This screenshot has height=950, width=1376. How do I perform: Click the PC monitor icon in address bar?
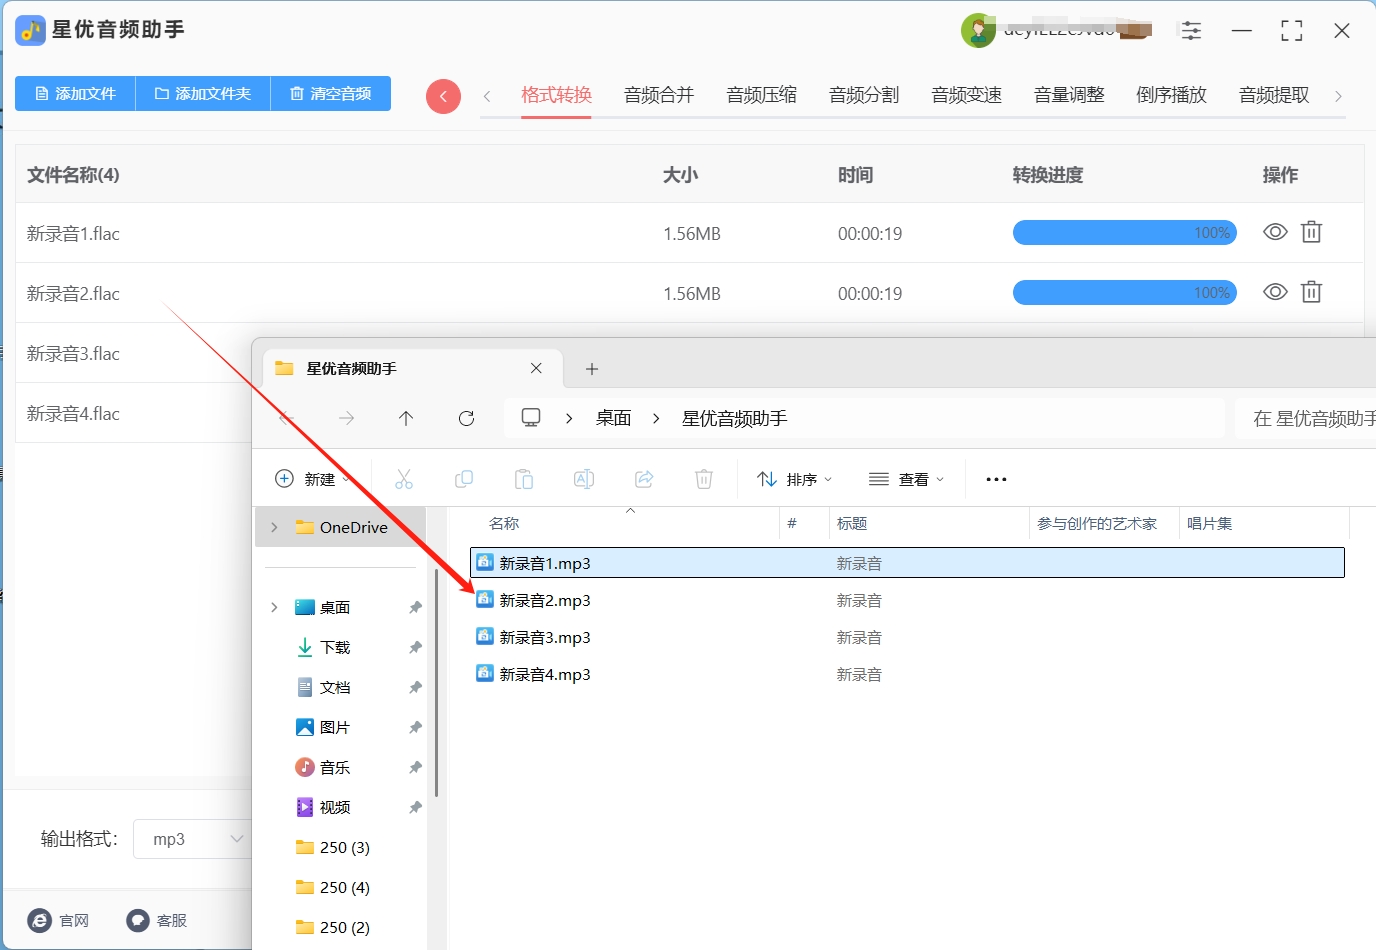[x=531, y=417]
